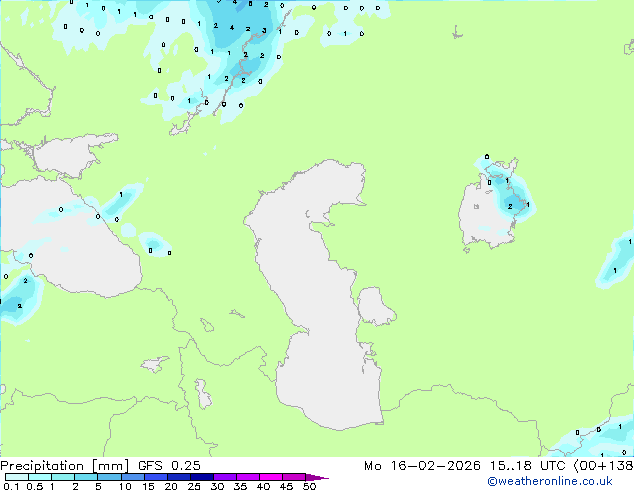Select the 'GFS 0.25' model label
This screenshot has height=490, width=634.
point(169,466)
